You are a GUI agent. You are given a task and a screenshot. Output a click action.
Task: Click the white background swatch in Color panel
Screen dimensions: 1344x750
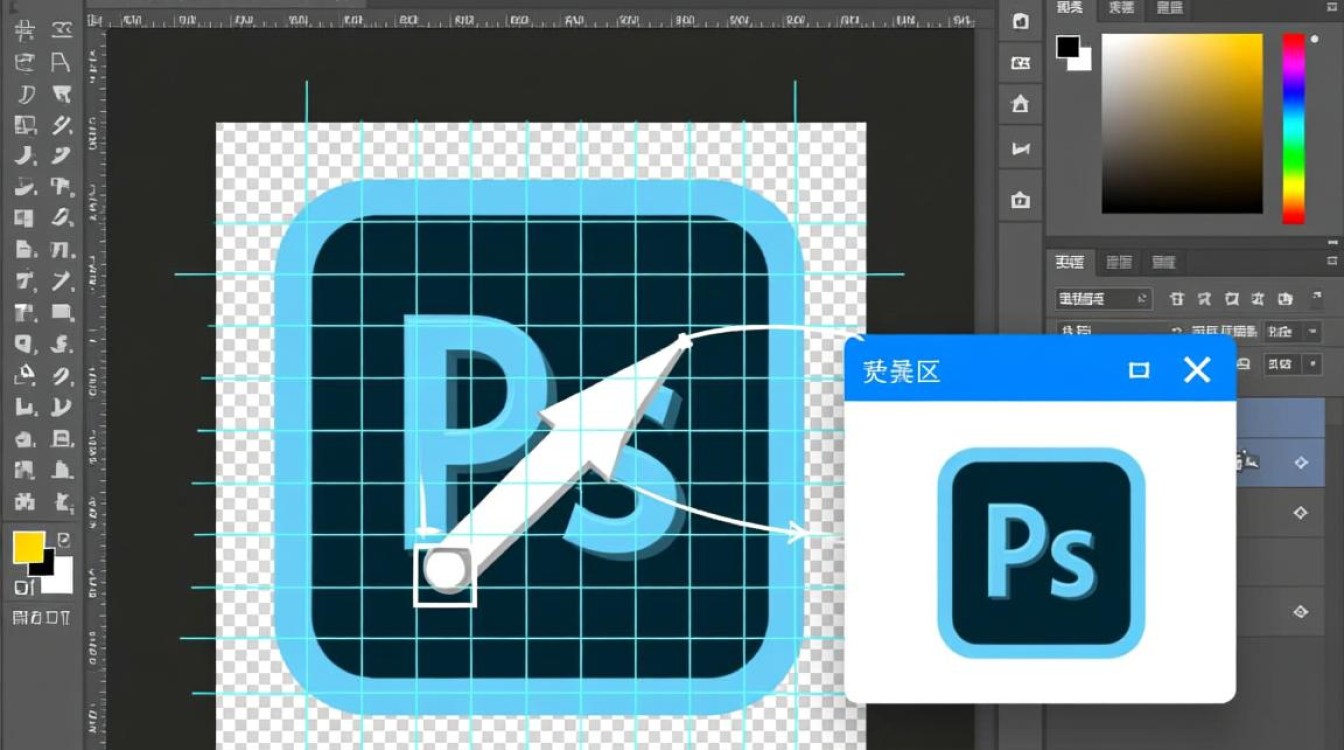pyautogui.click(x=1082, y=61)
